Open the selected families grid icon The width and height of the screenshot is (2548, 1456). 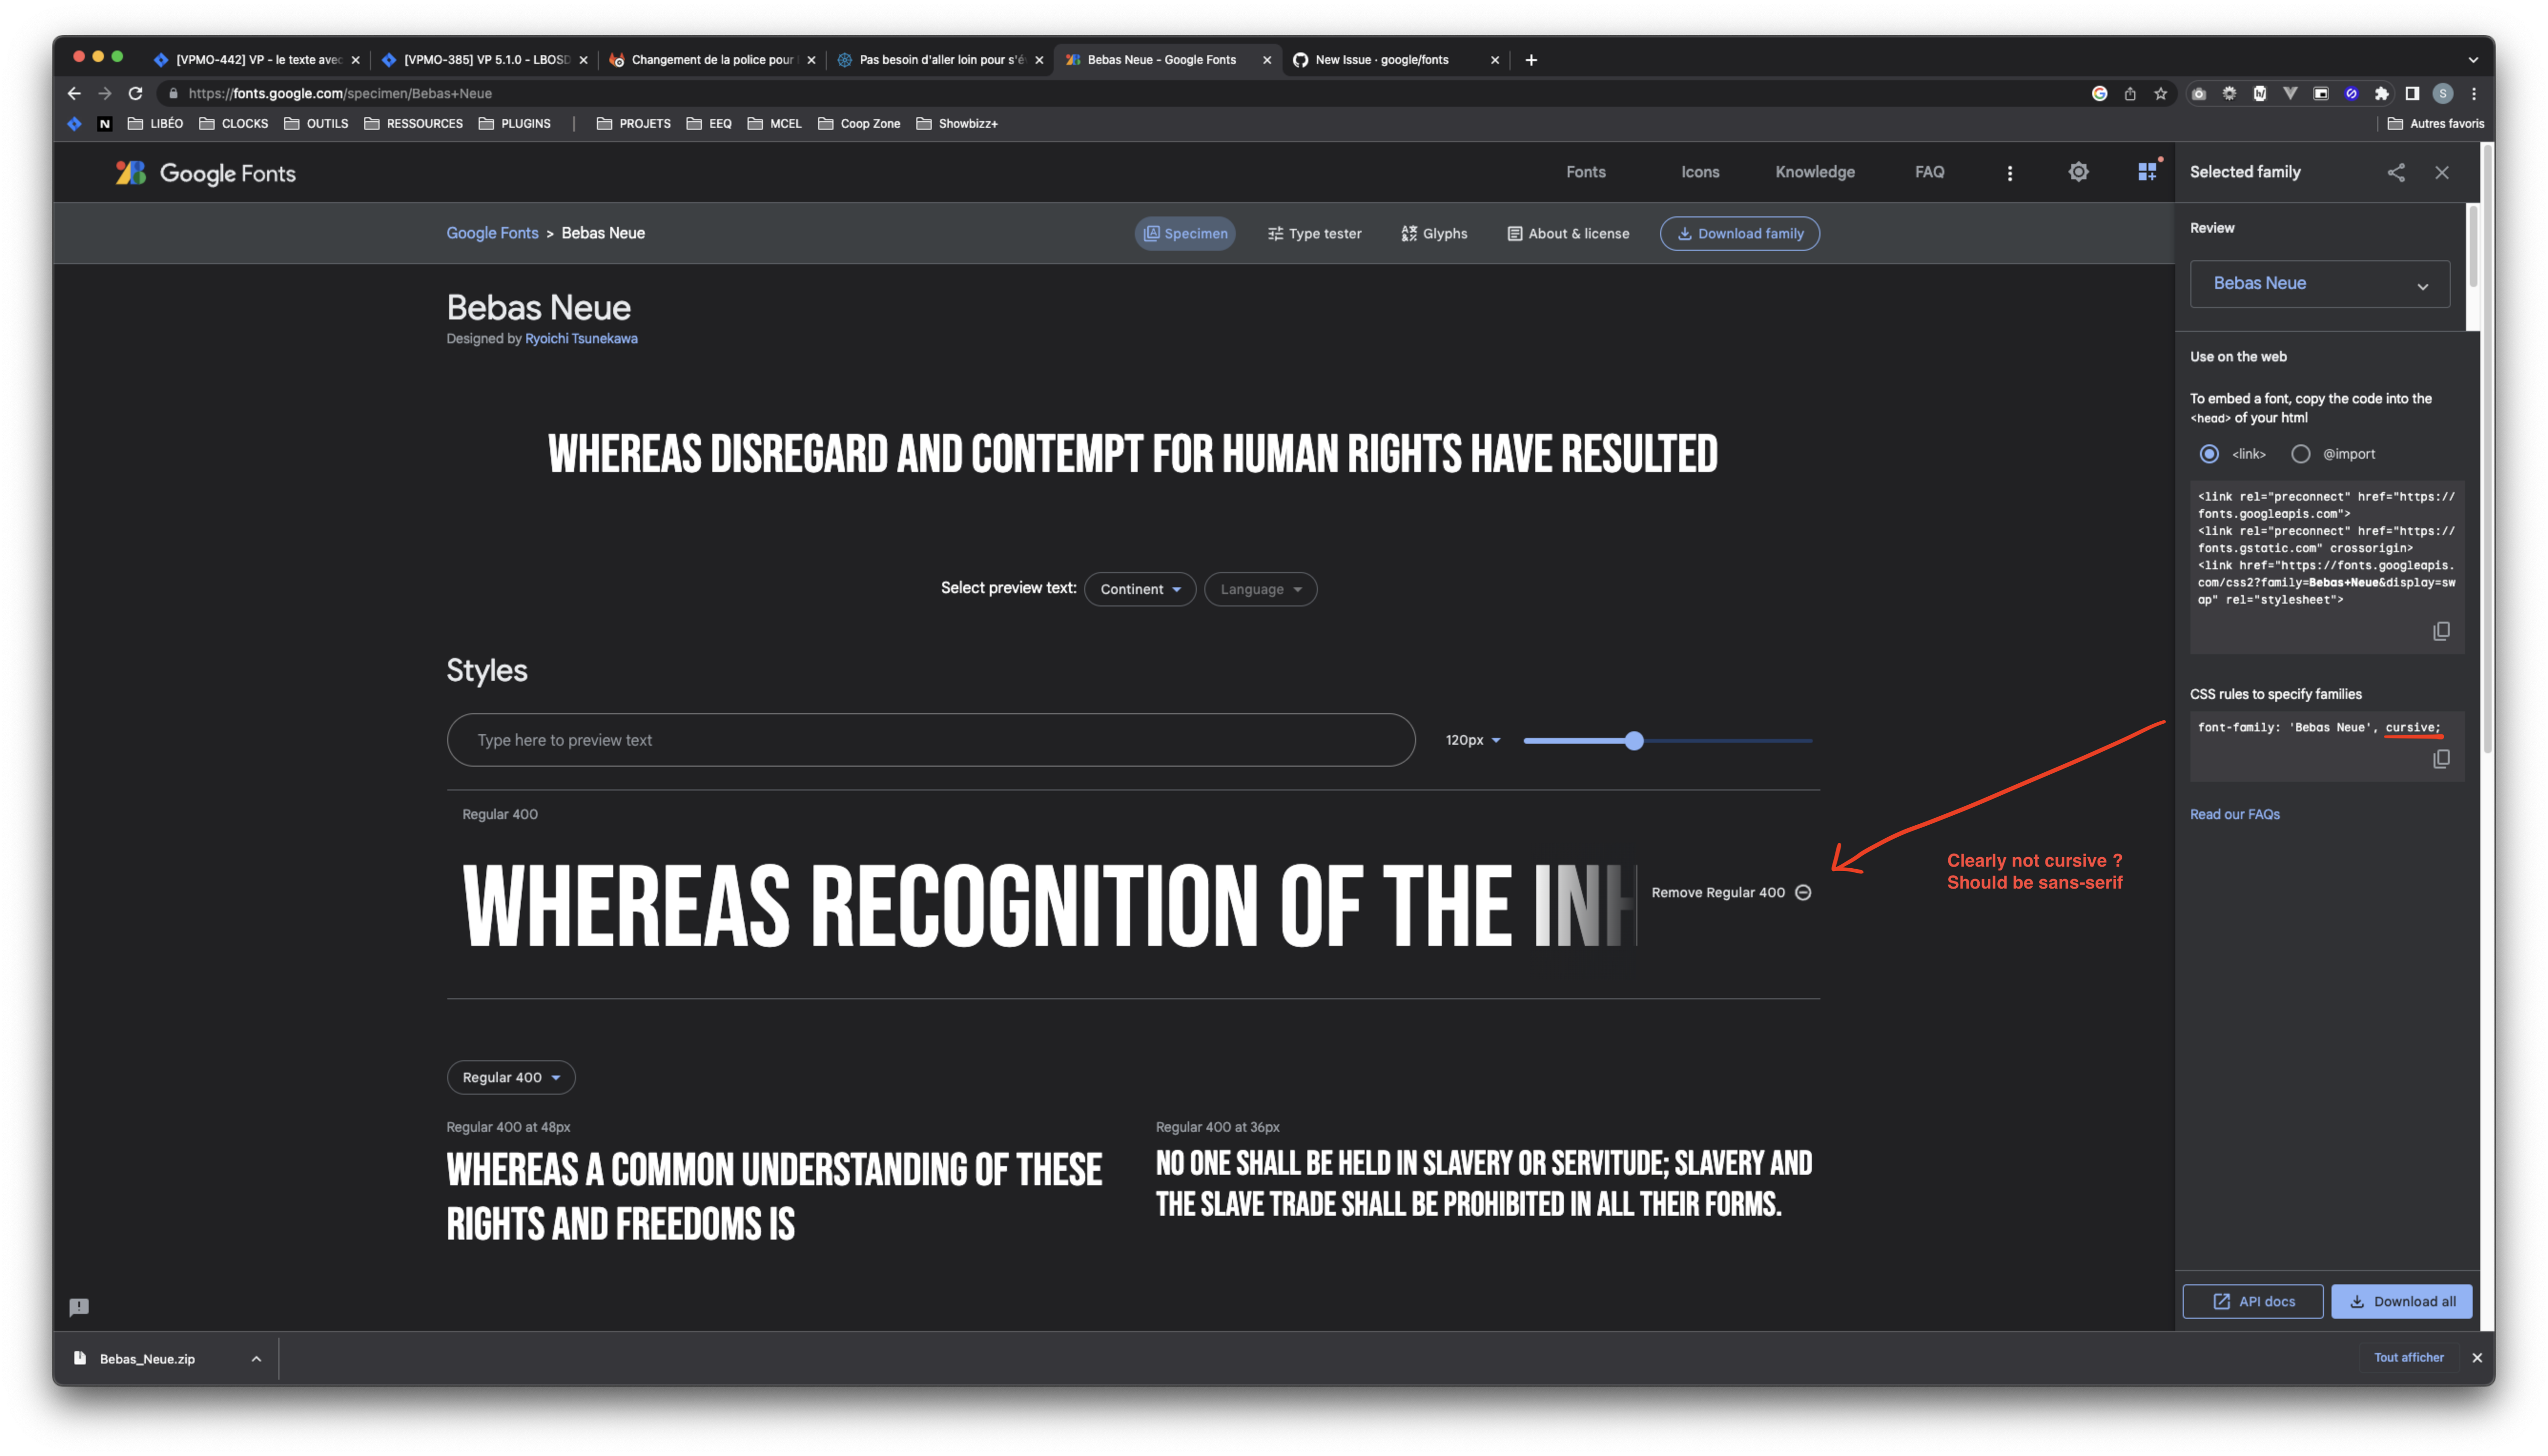pos(2147,172)
